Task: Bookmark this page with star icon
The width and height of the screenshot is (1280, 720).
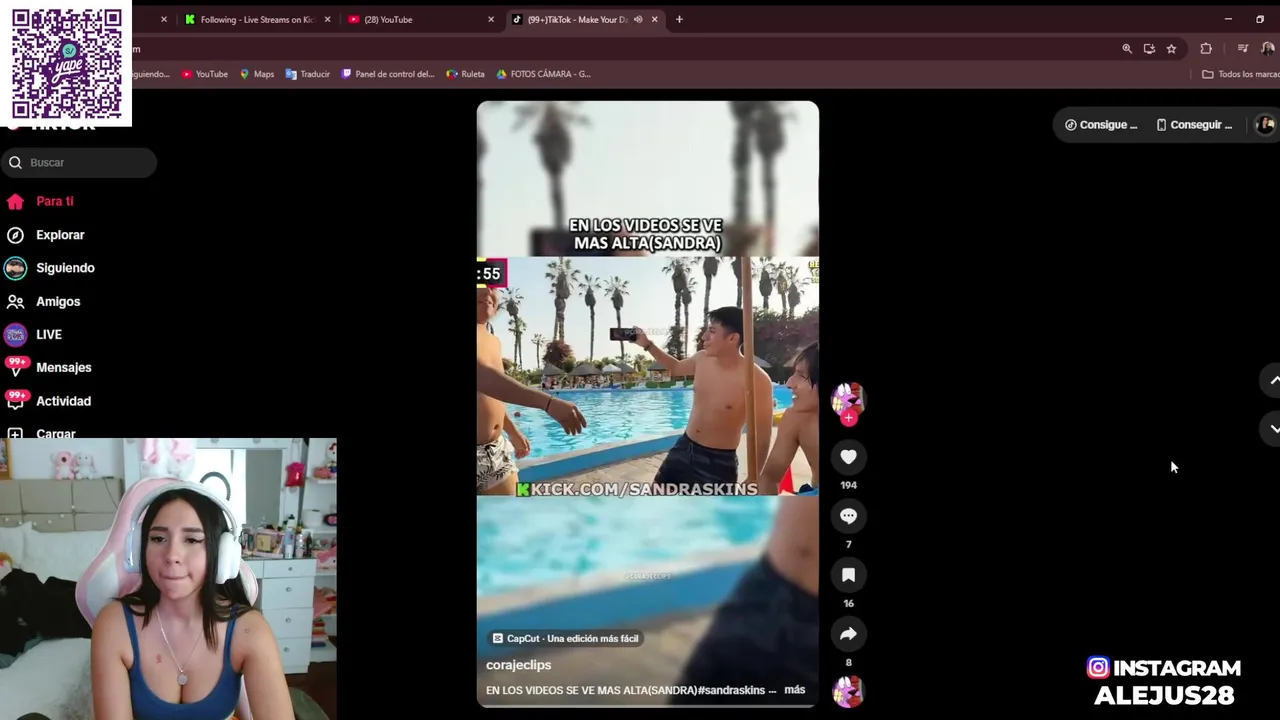Action: pyautogui.click(x=1171, y=48)
